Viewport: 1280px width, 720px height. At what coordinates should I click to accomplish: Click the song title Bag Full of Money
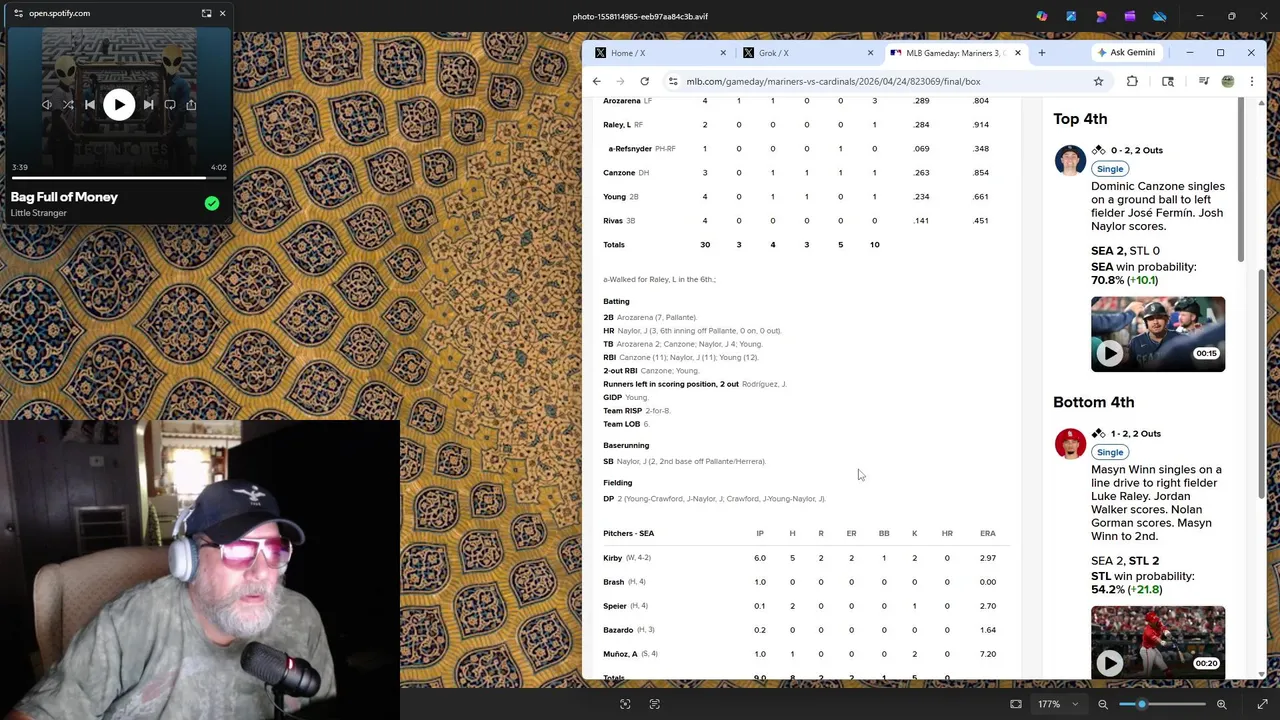pyautogui.click(x=65, y=197)
